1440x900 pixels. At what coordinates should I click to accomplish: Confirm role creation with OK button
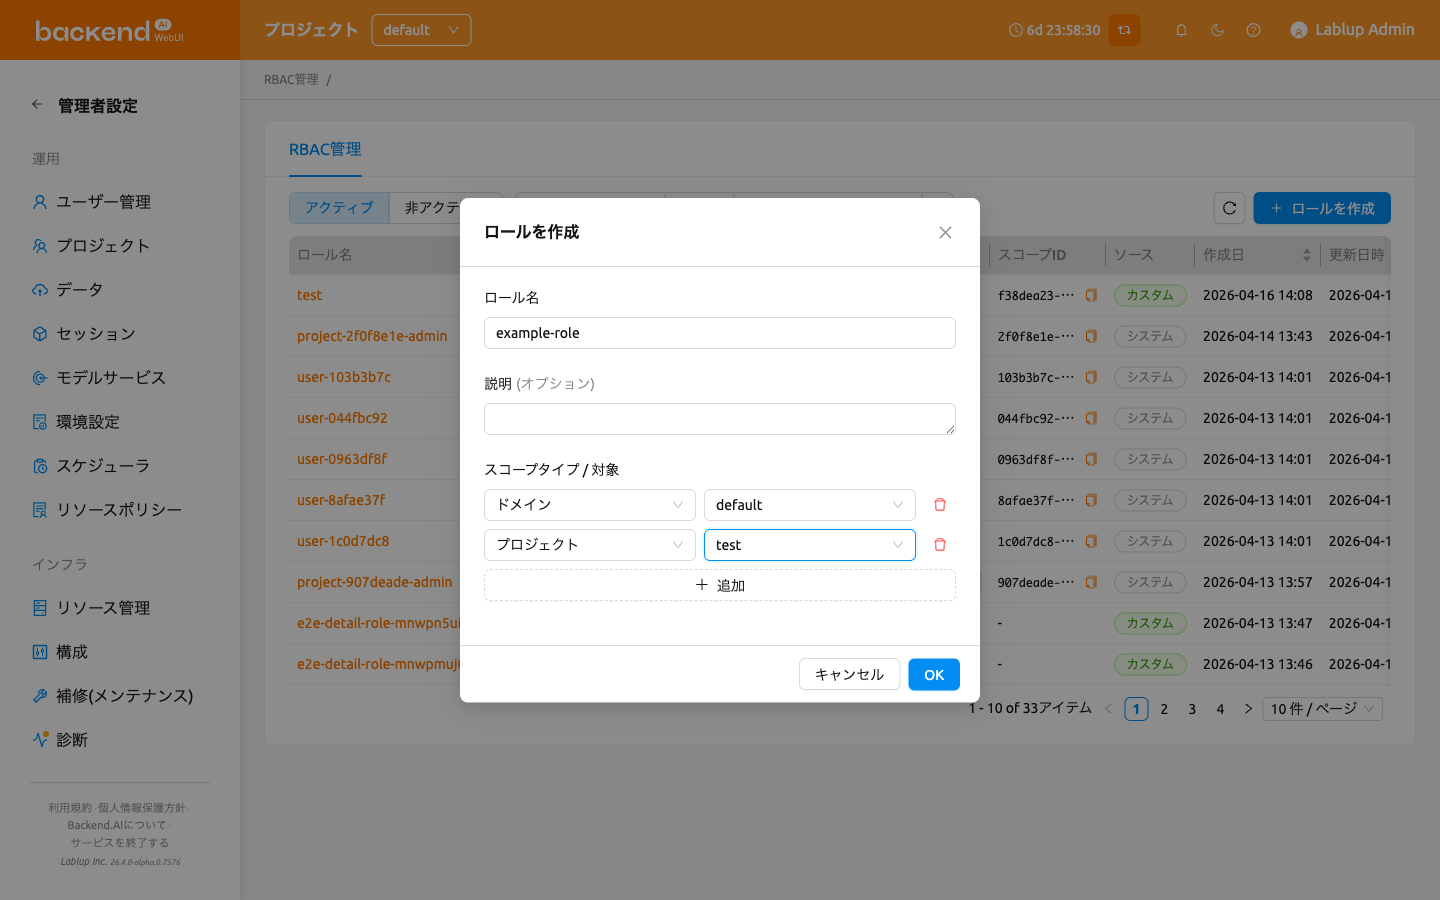click(934, 675)
